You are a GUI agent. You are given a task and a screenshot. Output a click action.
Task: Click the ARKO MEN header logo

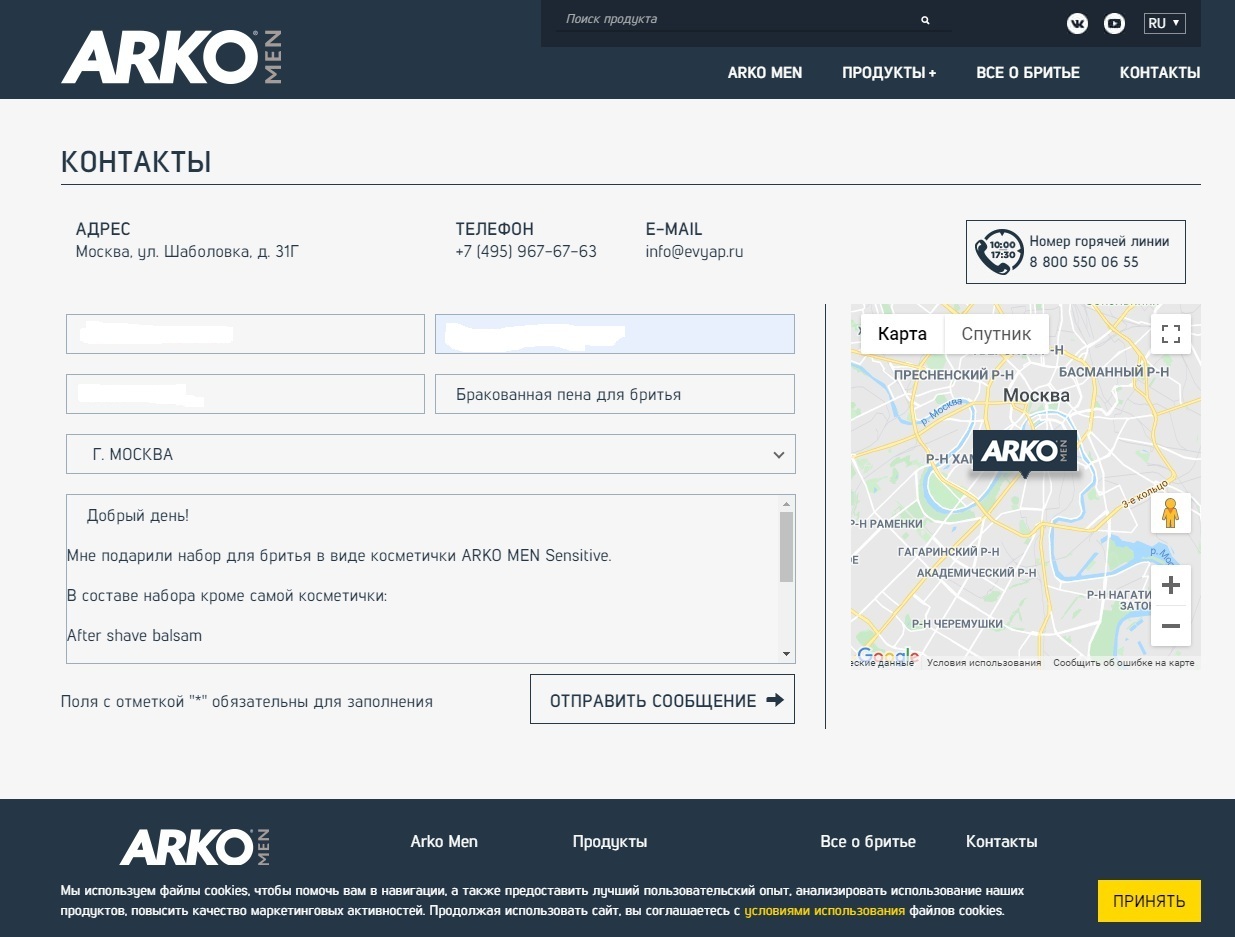coord(171,57)
